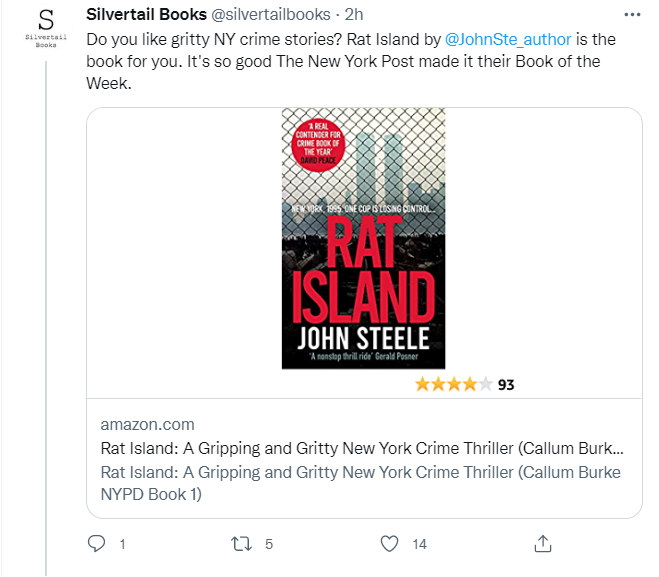Open the Rat Island card headline
The height and width of the screenshot is (577, 659).
[362, 448]
